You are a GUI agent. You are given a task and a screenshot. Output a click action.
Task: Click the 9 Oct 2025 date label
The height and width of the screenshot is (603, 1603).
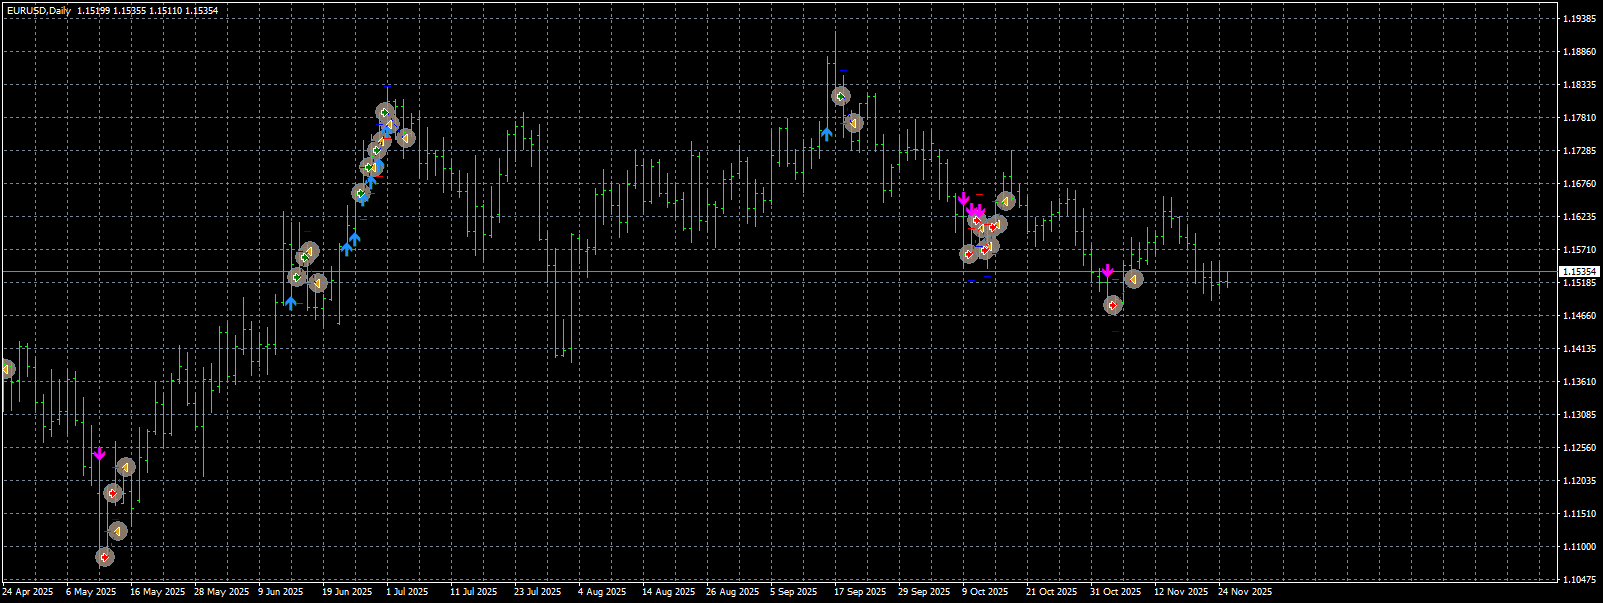(986, 592)
